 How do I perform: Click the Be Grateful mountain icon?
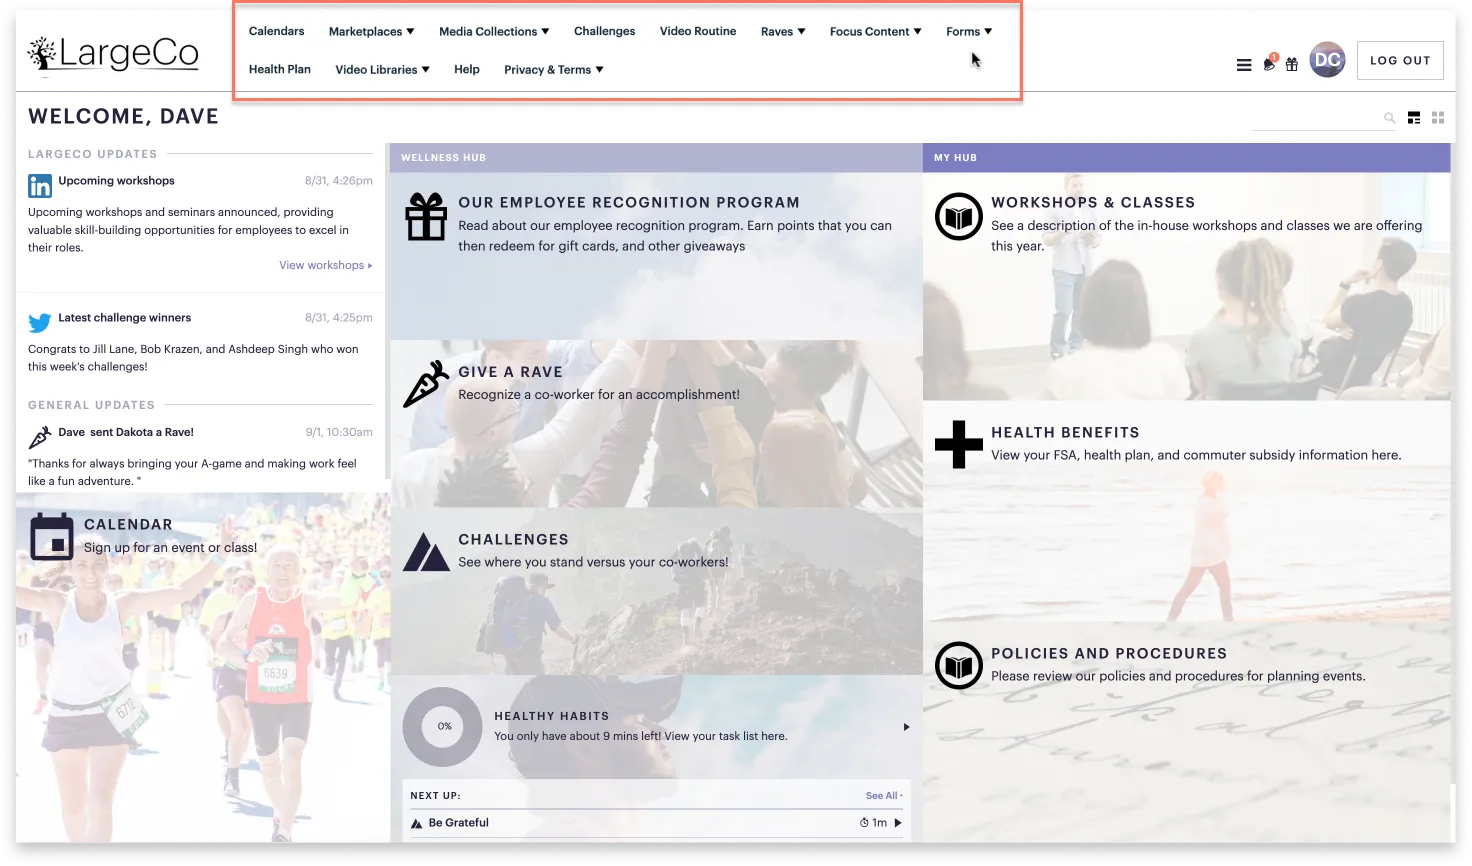tap(417, 824)
